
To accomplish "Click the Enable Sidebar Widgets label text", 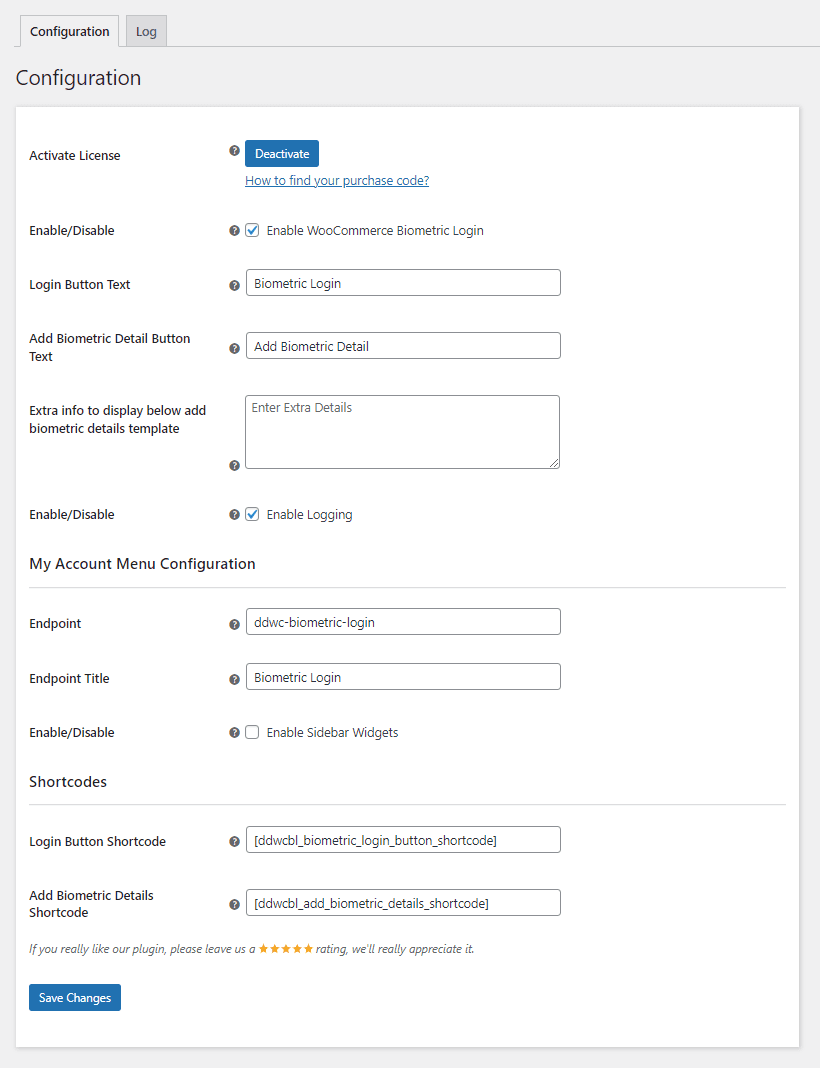I will pos(332,733).
